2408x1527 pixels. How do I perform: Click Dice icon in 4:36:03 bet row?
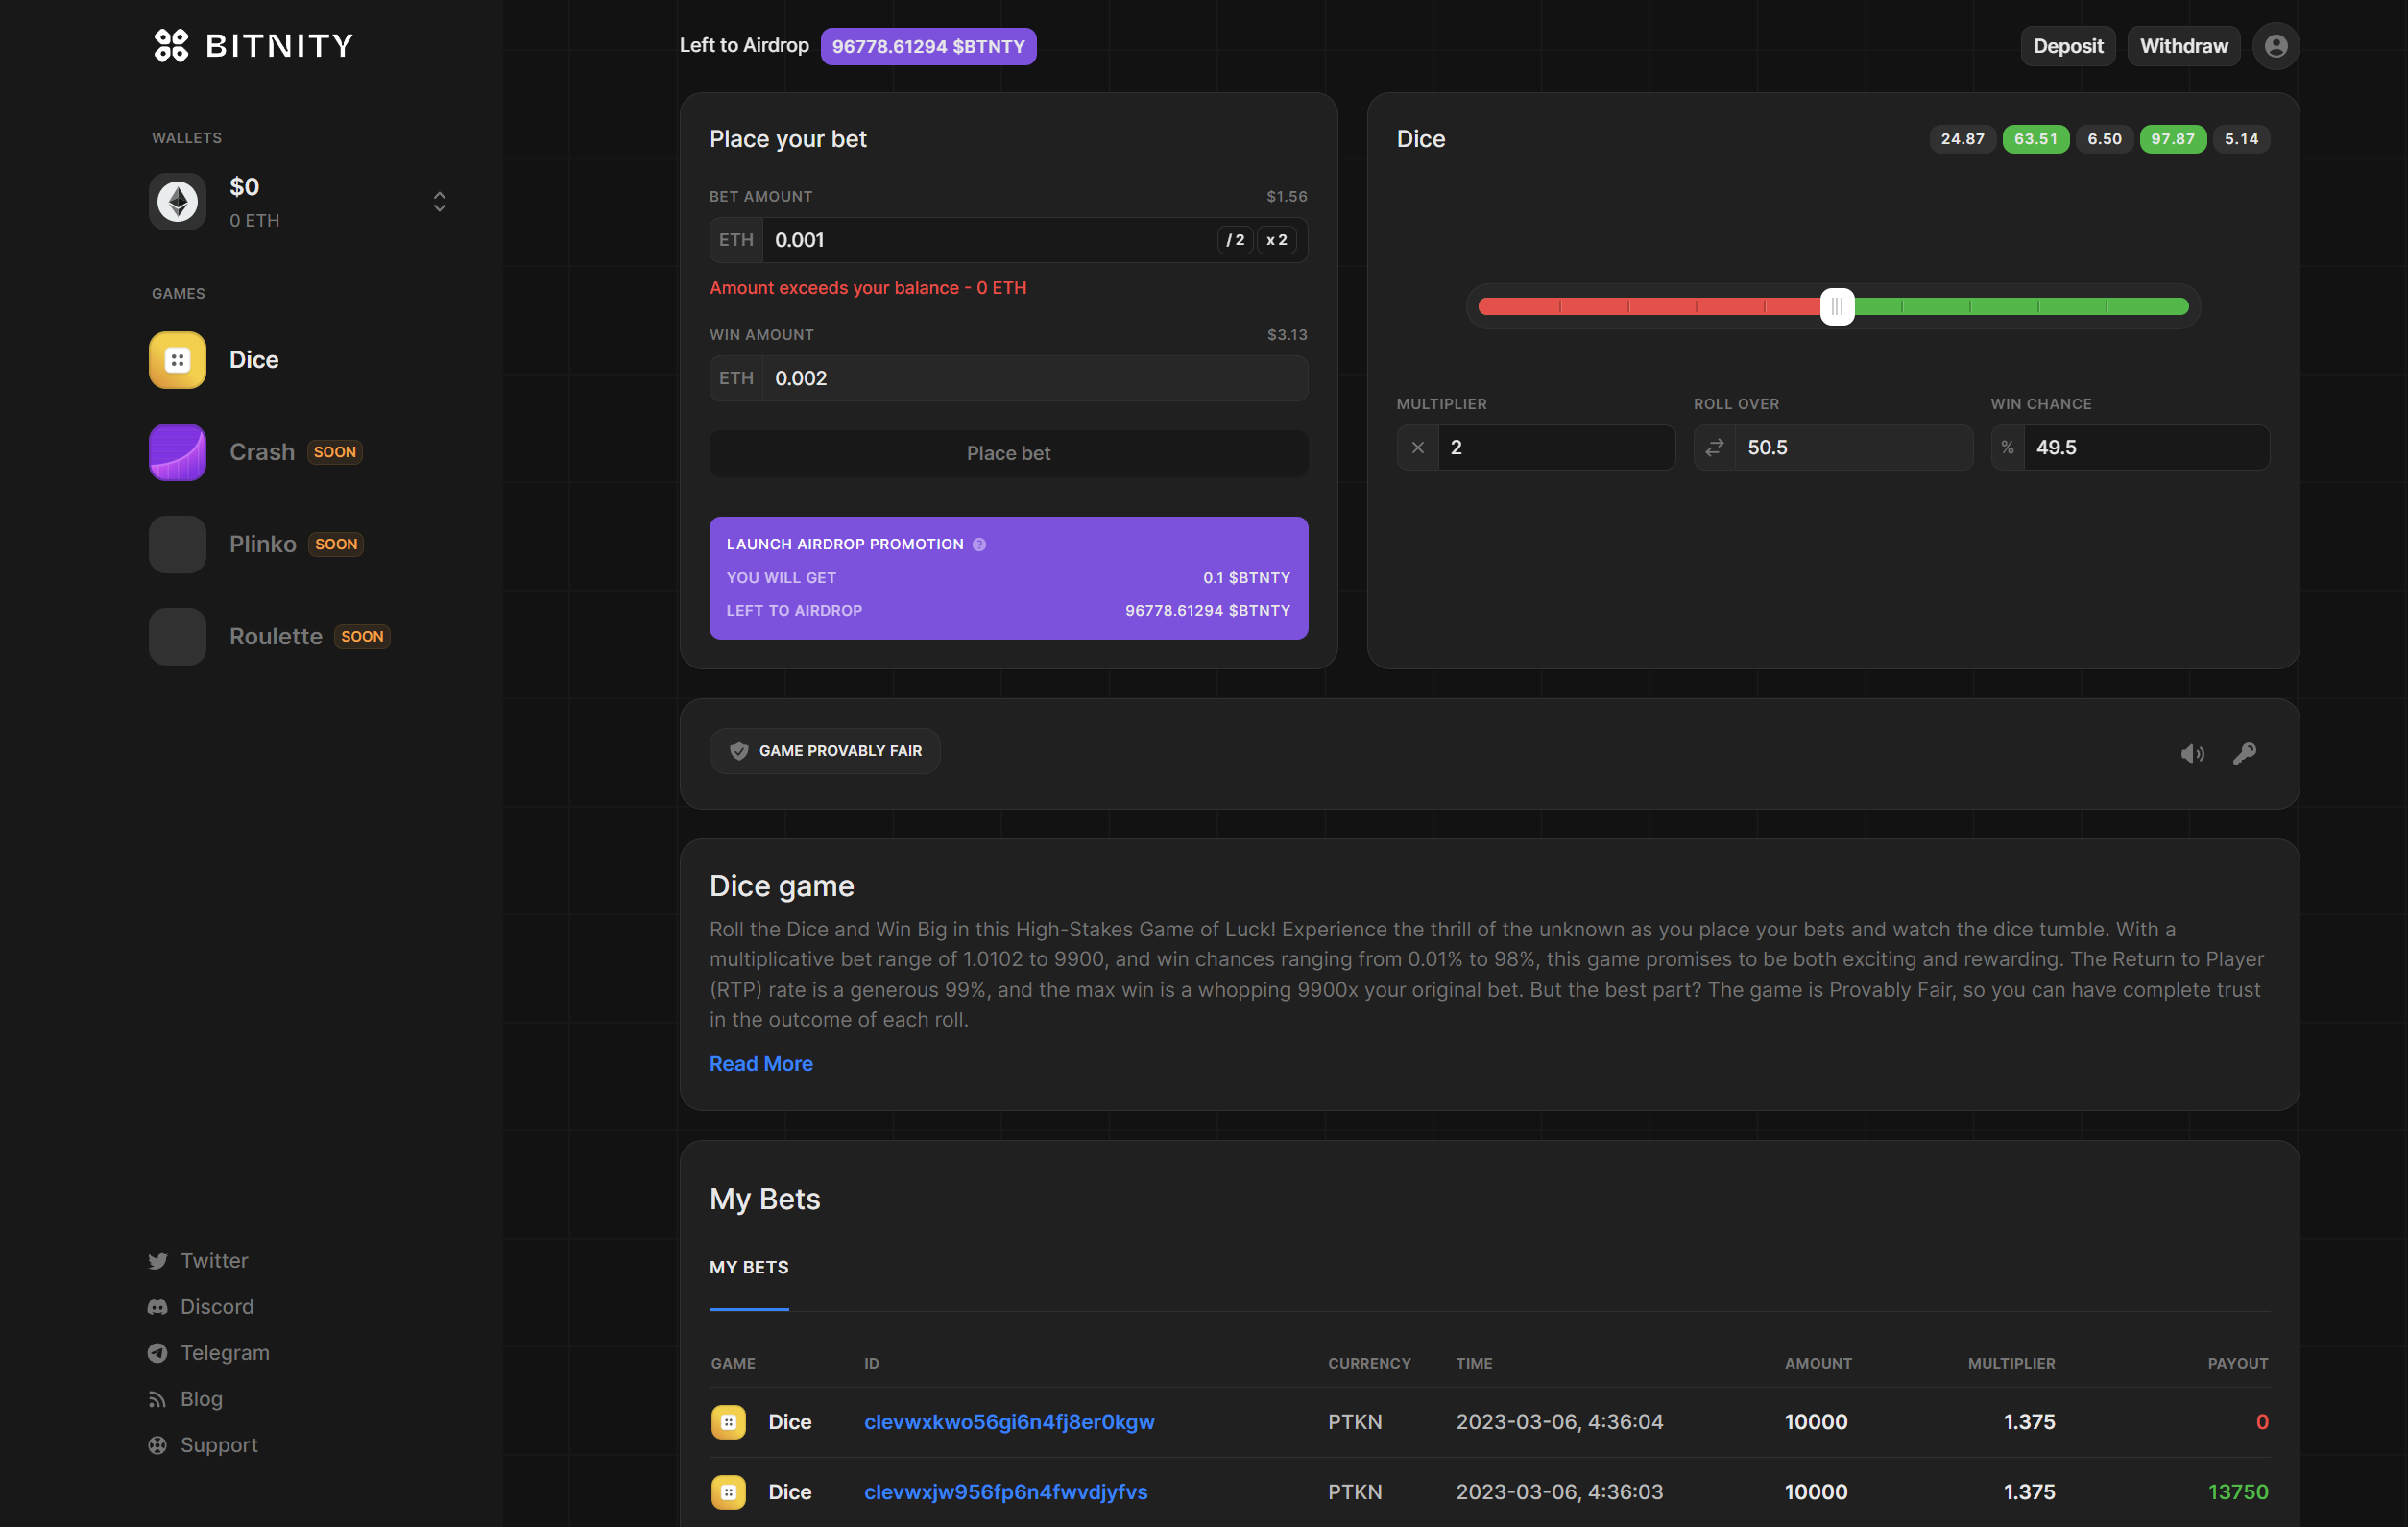[x=728, y=1492]
